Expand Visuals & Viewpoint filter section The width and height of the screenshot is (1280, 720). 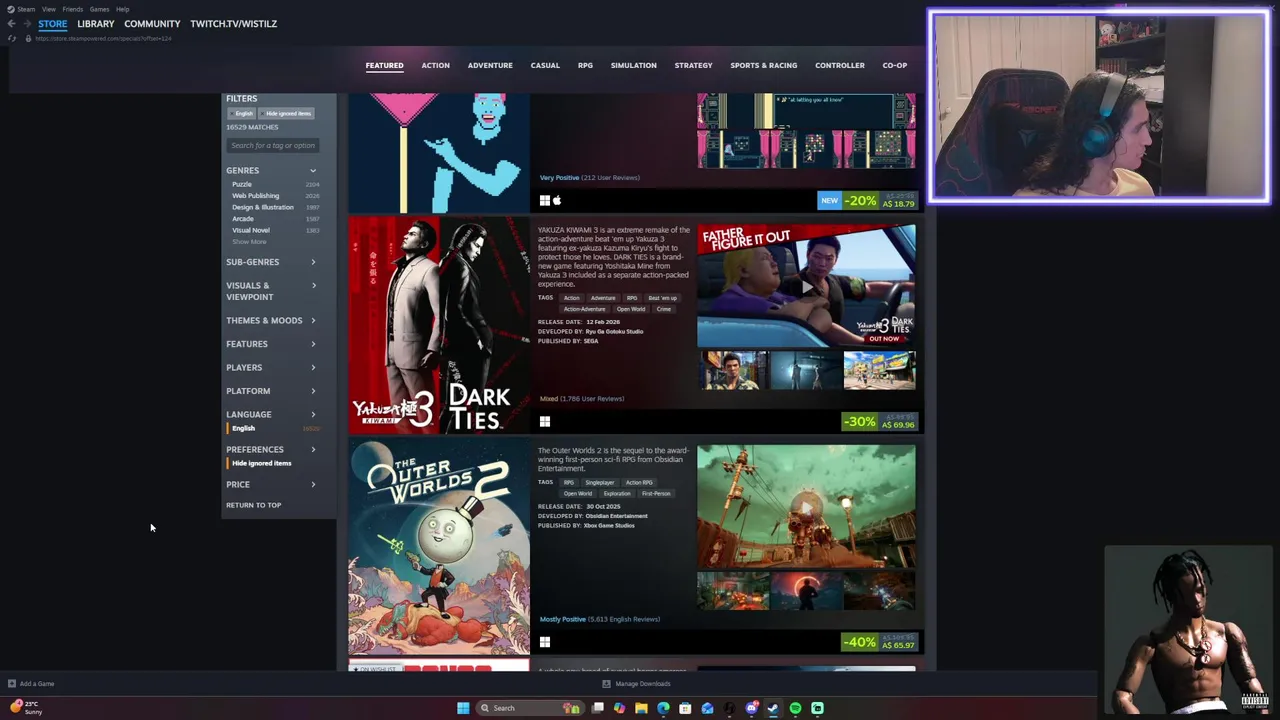271,291
